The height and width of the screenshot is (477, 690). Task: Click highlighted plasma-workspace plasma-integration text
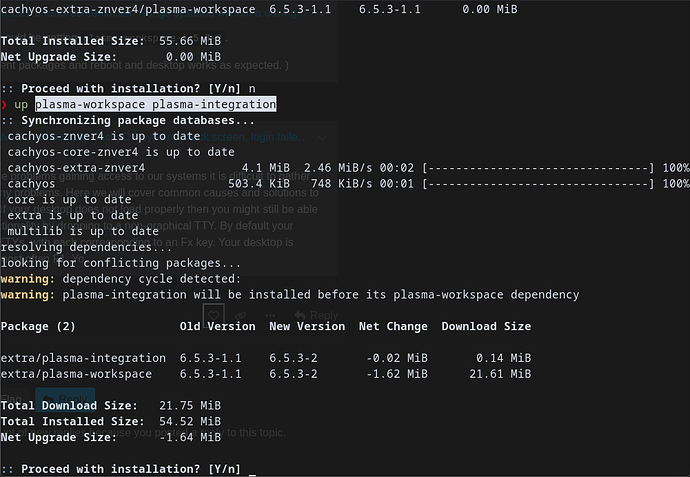point(156,104)
